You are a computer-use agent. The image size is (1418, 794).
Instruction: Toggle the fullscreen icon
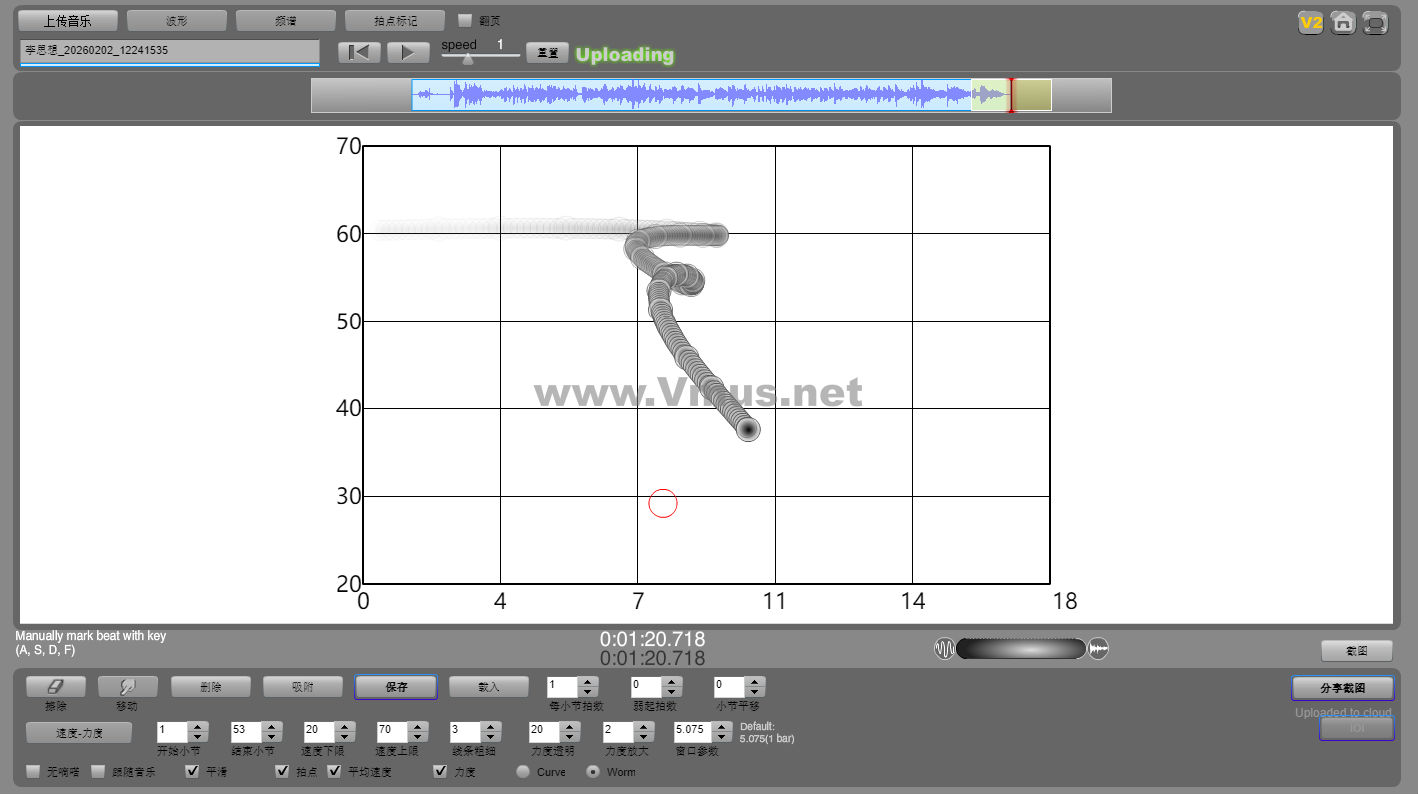coord(1375,23)
